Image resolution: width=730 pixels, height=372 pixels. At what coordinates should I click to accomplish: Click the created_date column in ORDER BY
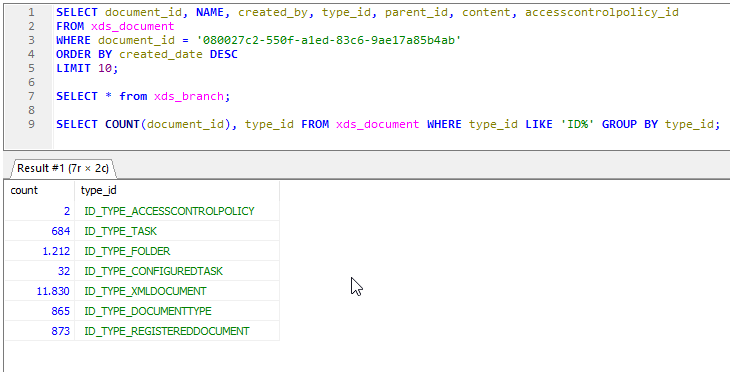(x=161, y=54)
